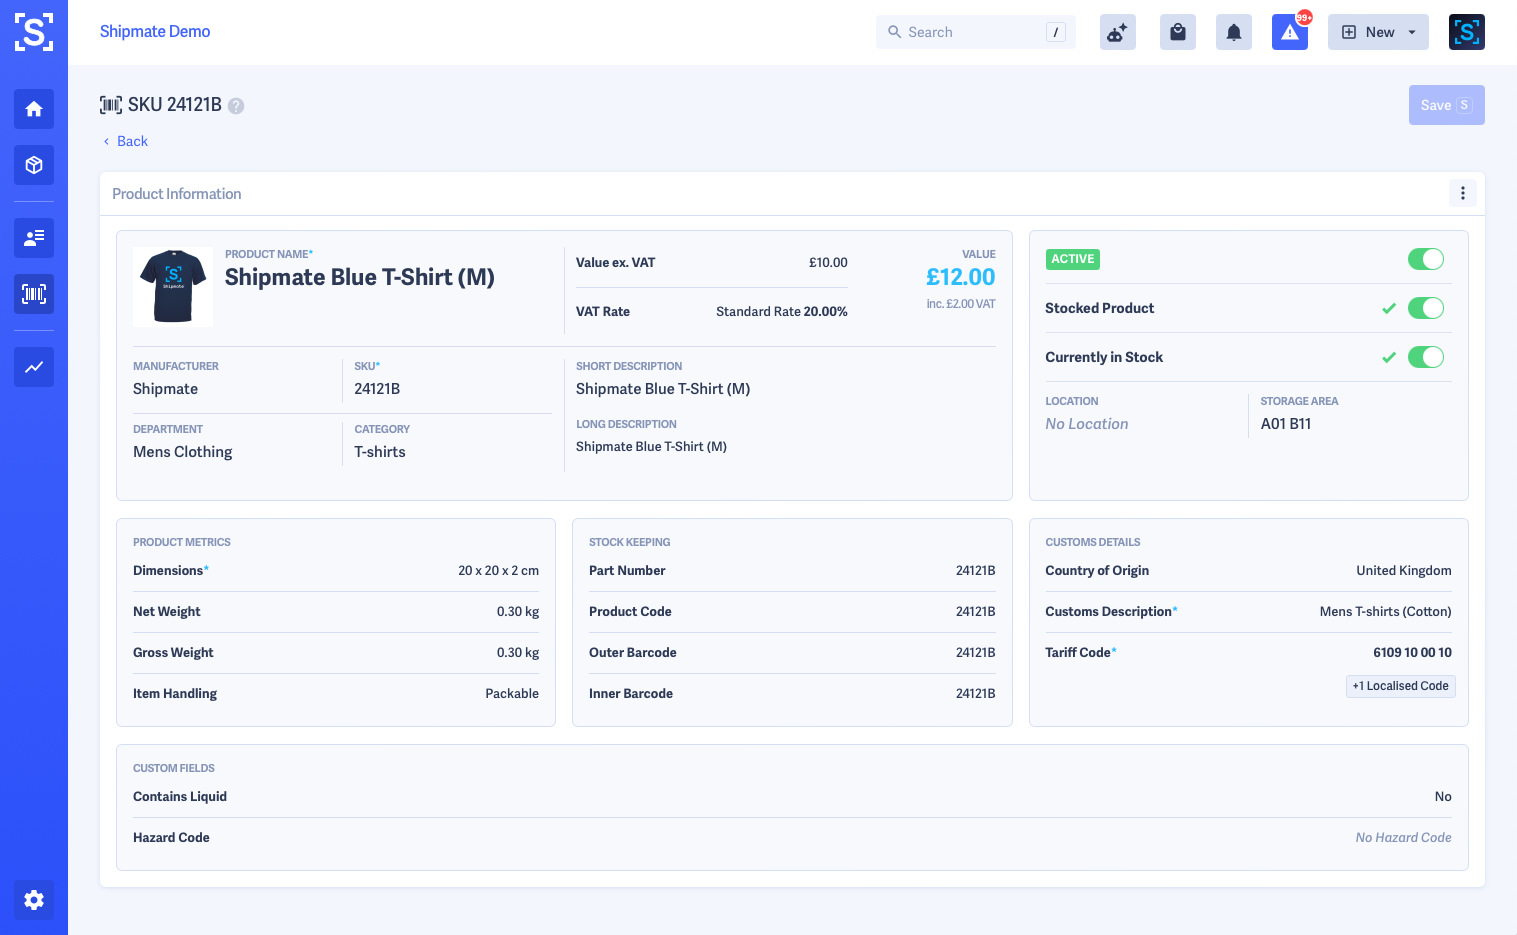
Task: Click Customs Description Mens T-shirts (Cotton)
Action: pos(1385,612)
